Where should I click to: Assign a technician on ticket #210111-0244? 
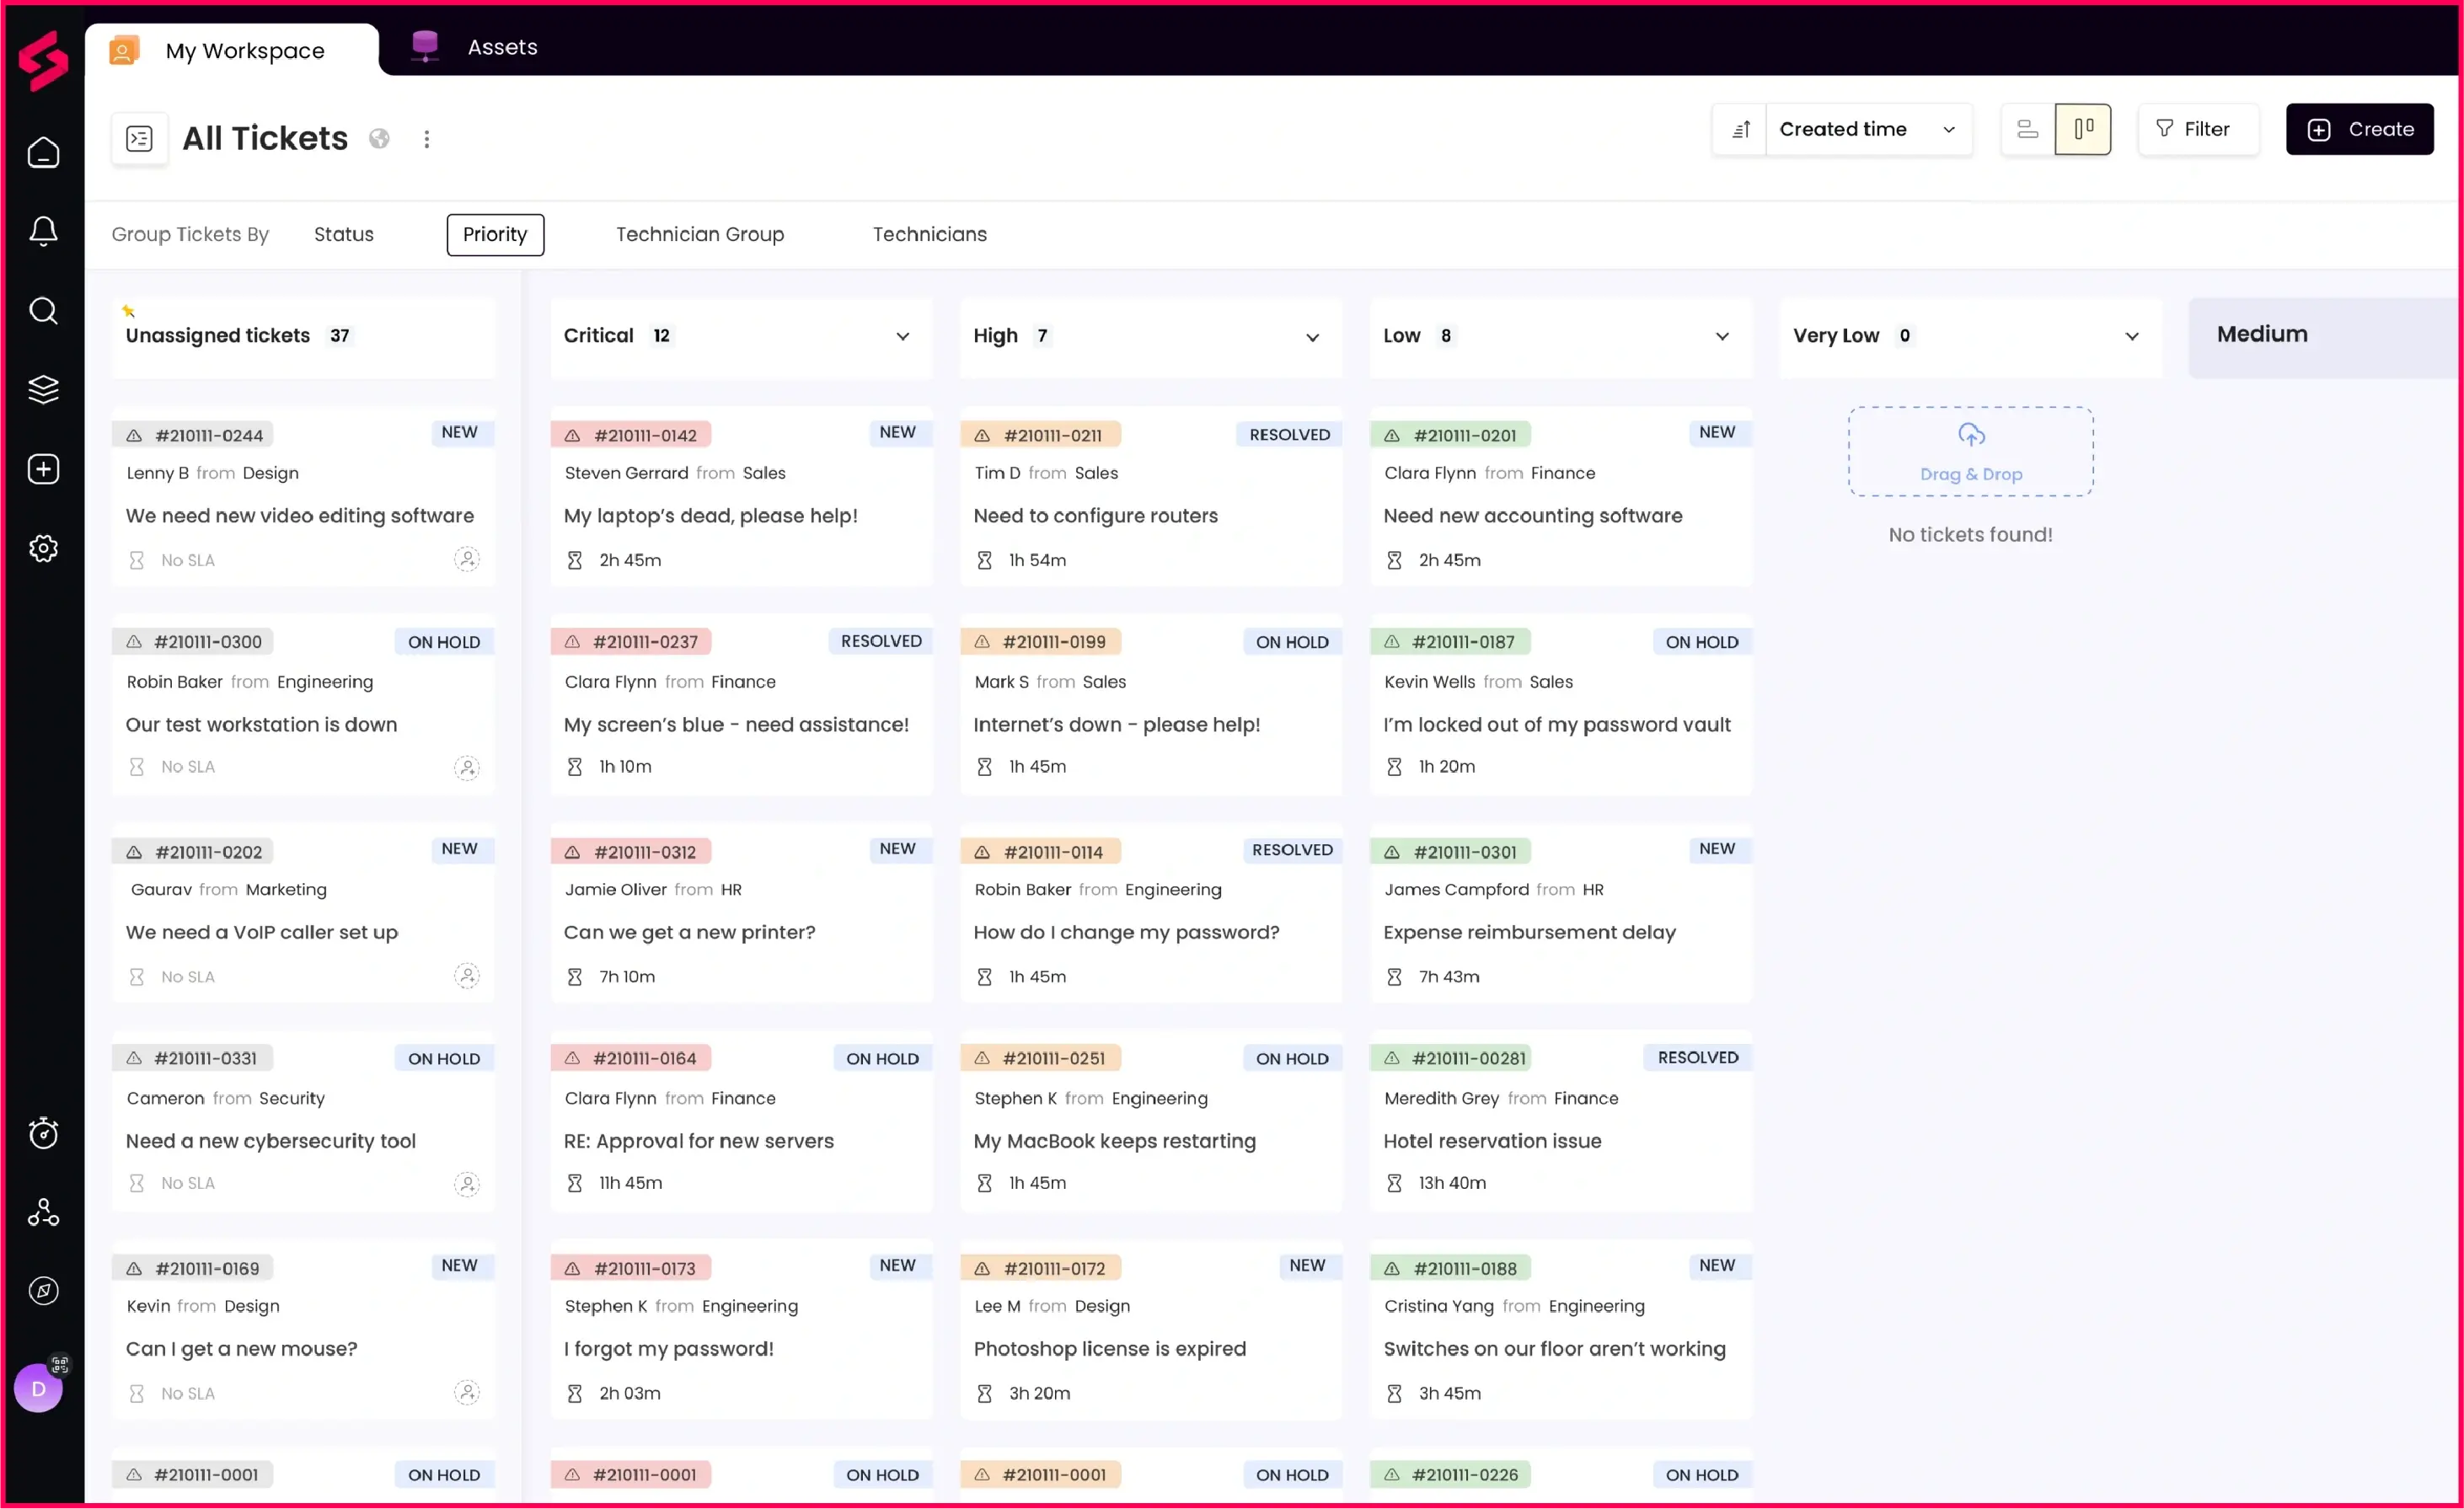click(467, 560)
